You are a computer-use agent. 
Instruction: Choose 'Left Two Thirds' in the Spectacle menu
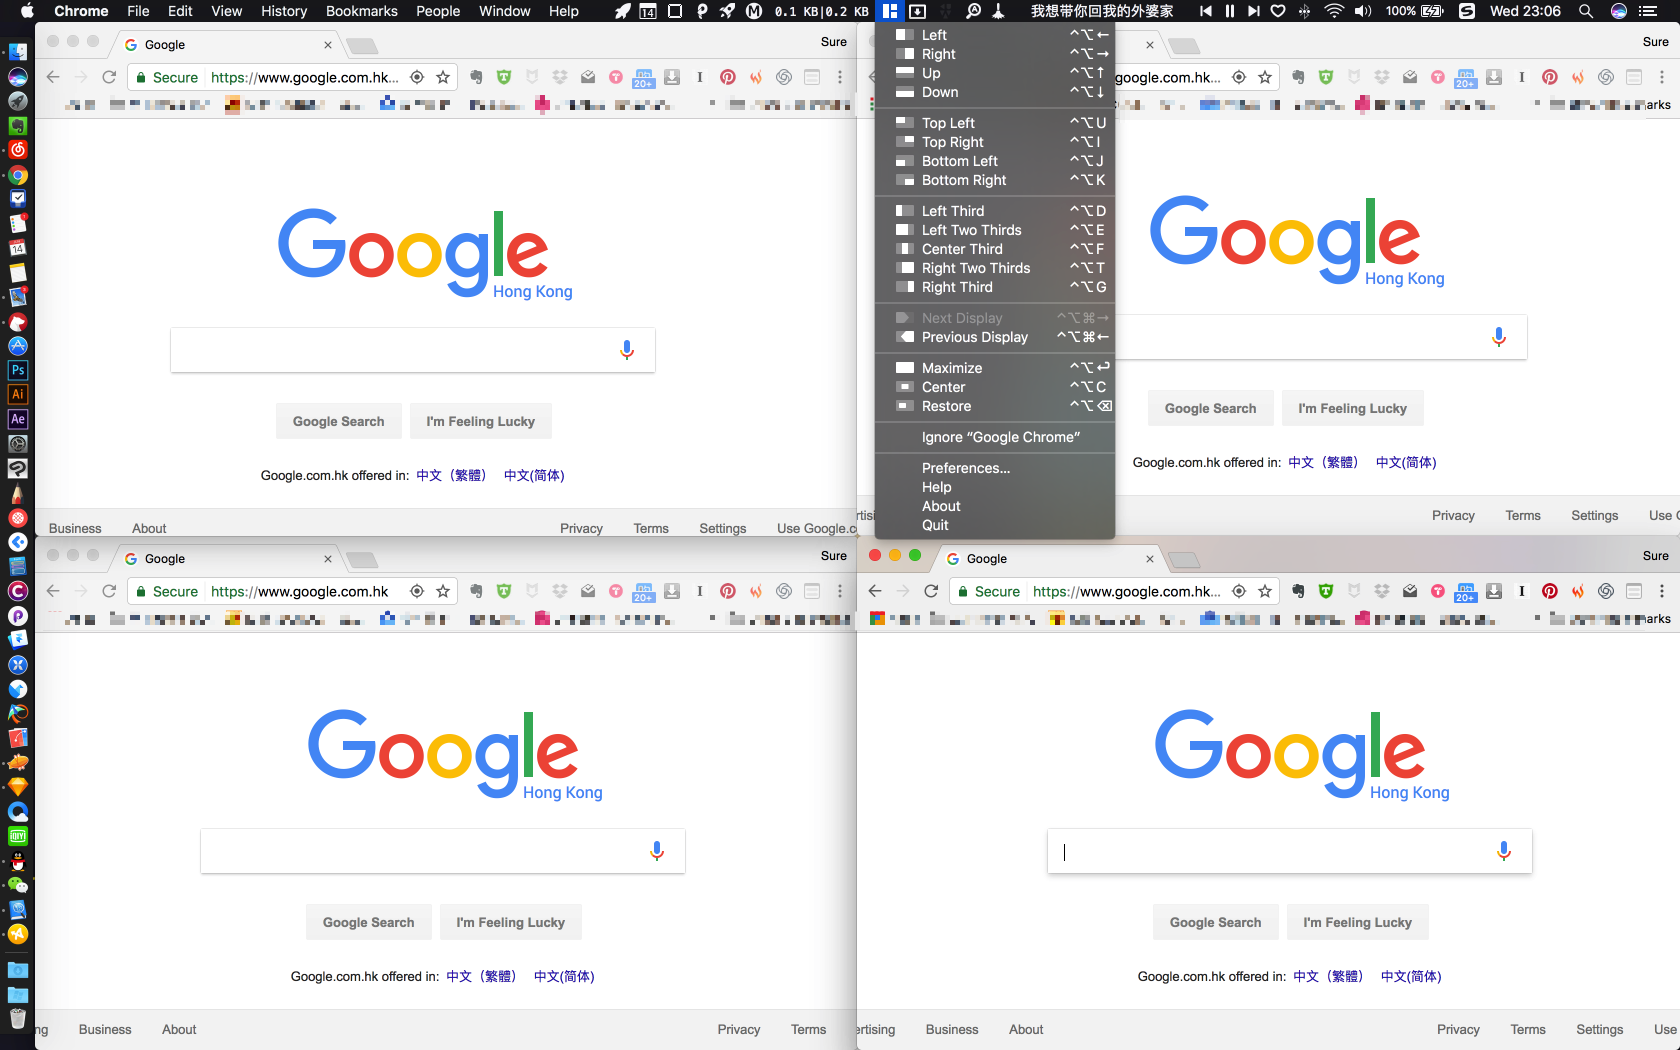coord(995,230)
